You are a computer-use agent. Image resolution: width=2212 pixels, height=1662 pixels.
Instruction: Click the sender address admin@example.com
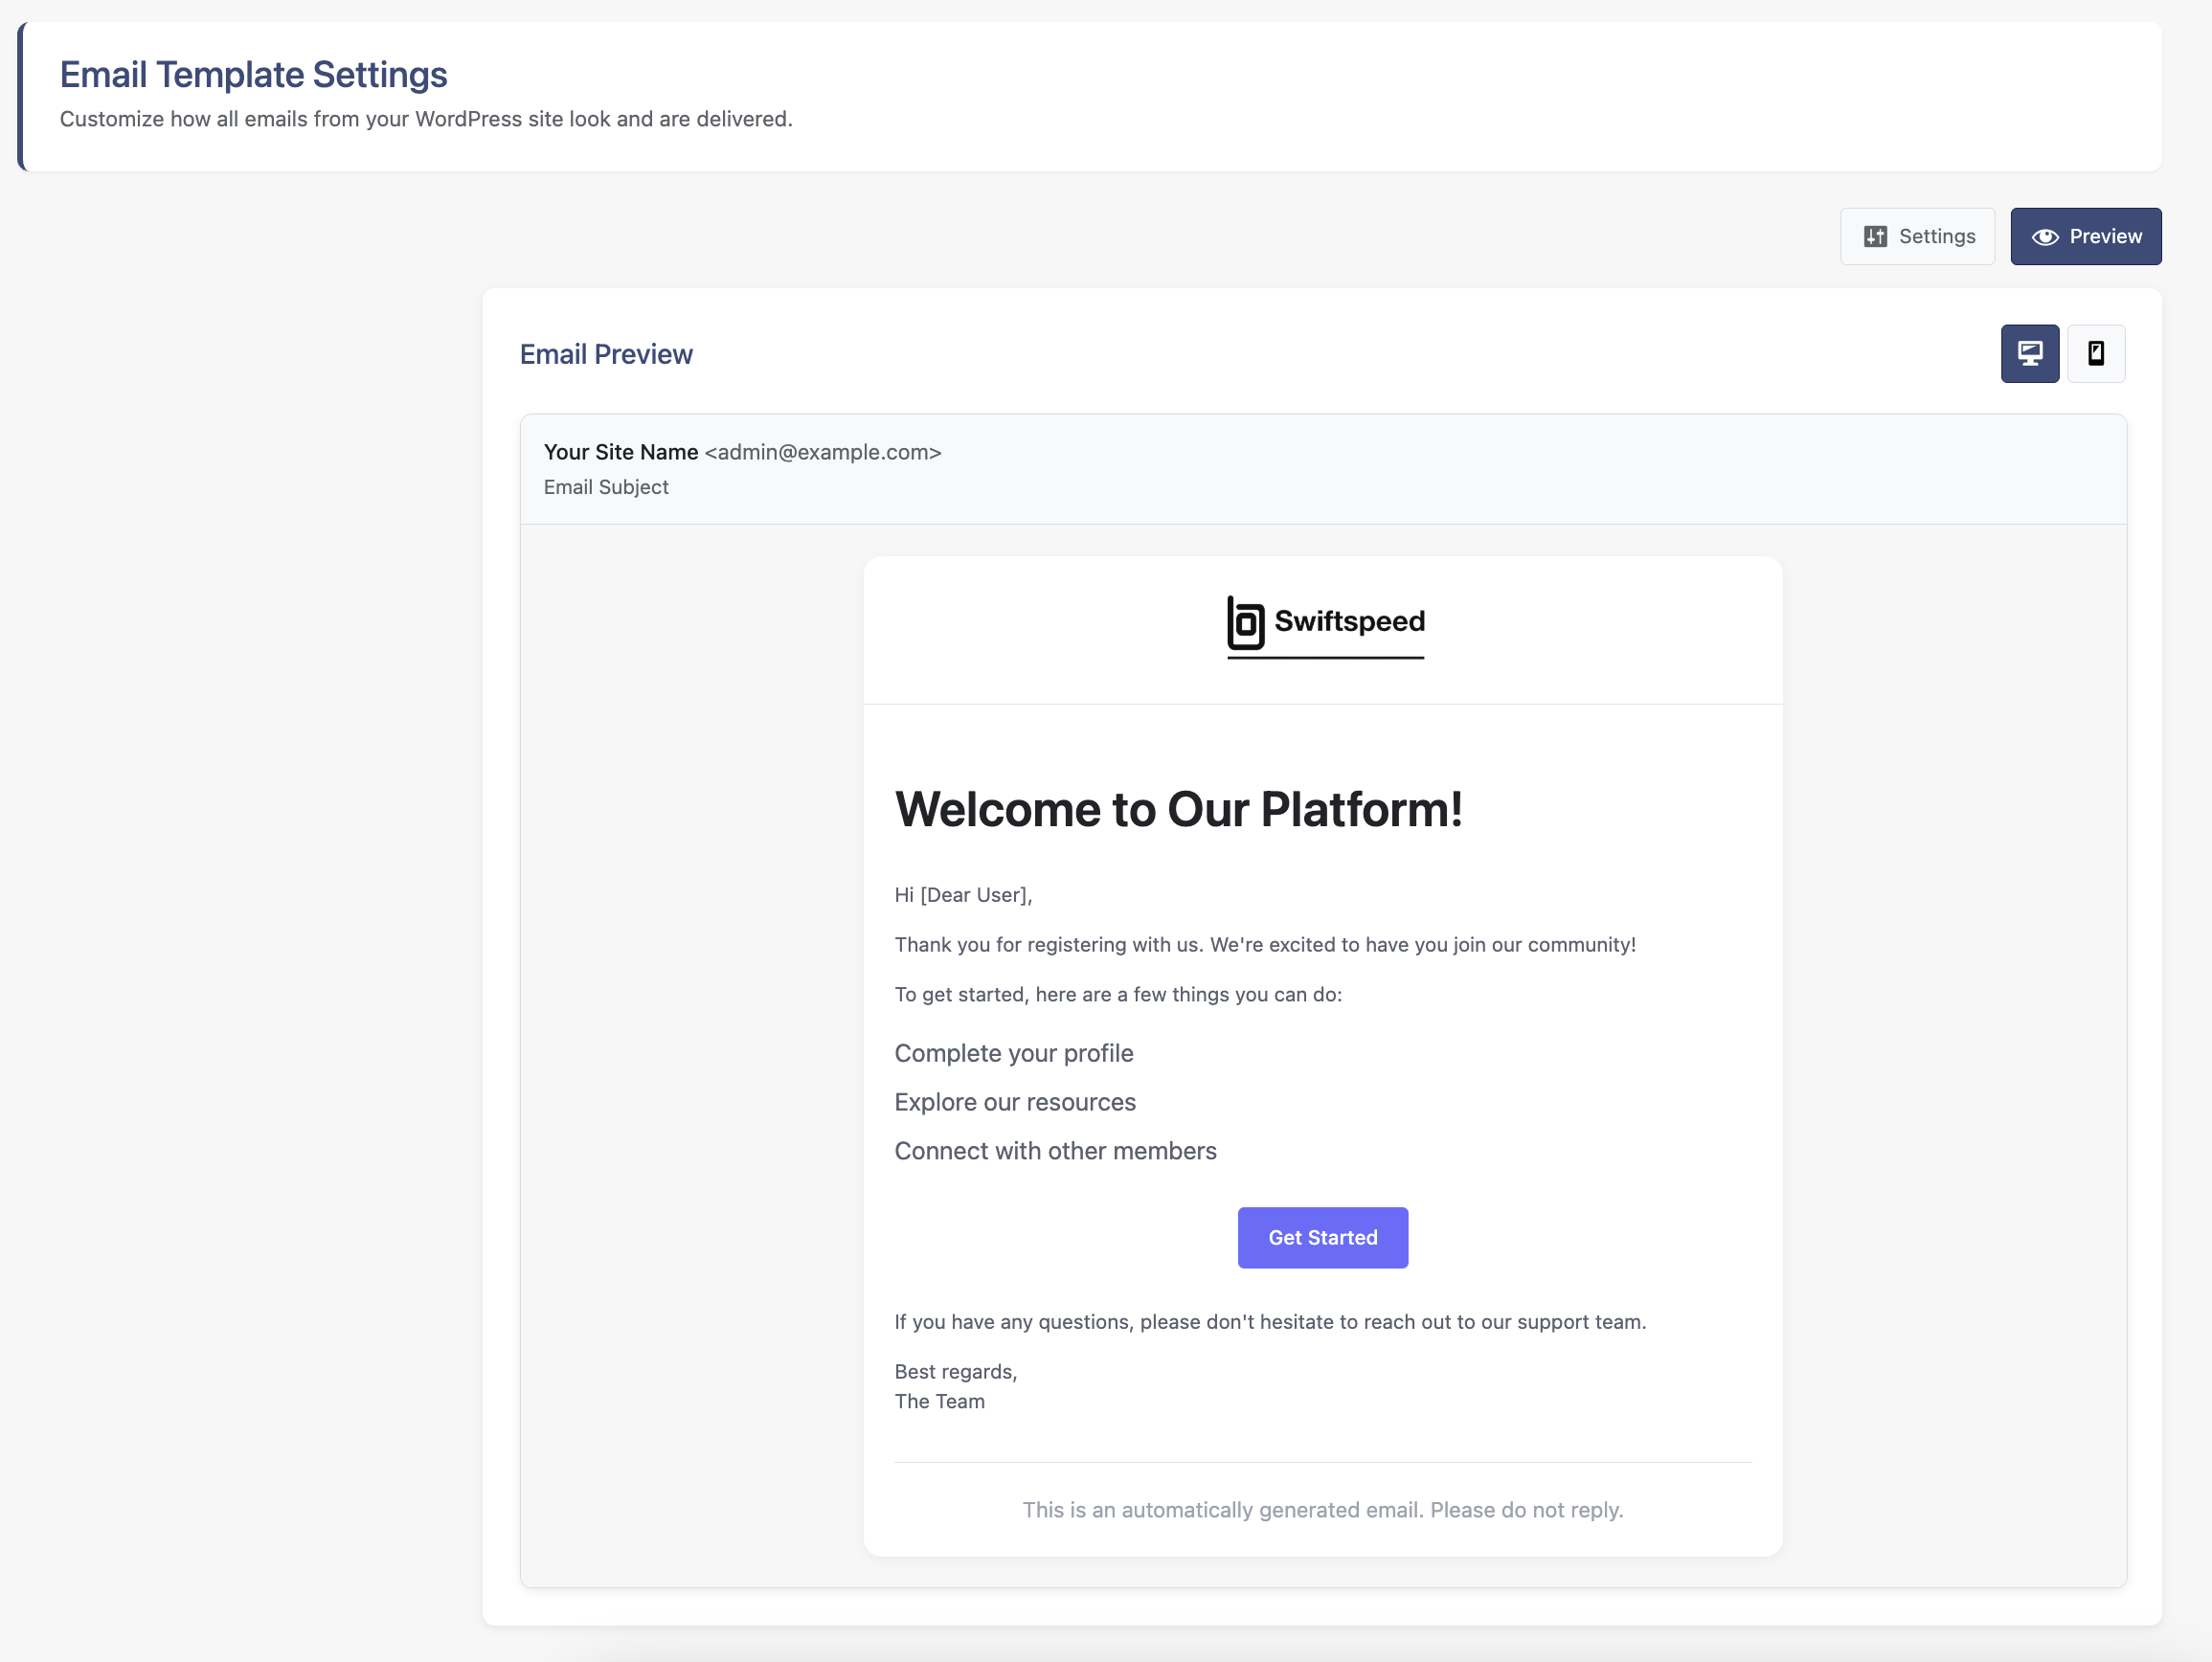point(821,452)
